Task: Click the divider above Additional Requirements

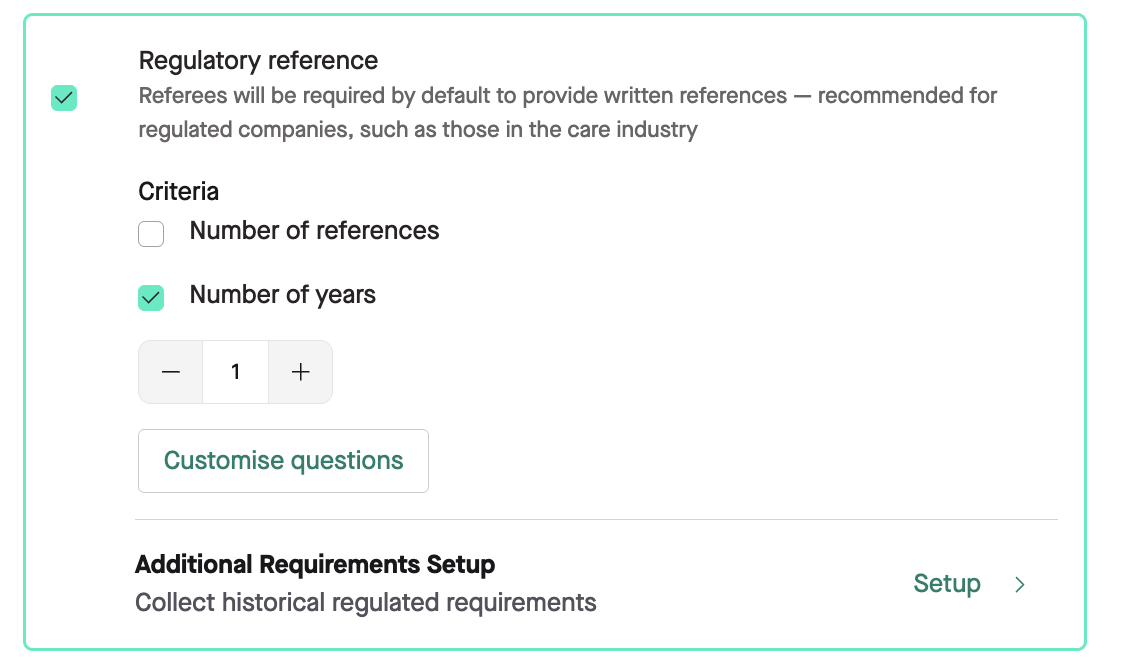Action: (x=595, y=520)
